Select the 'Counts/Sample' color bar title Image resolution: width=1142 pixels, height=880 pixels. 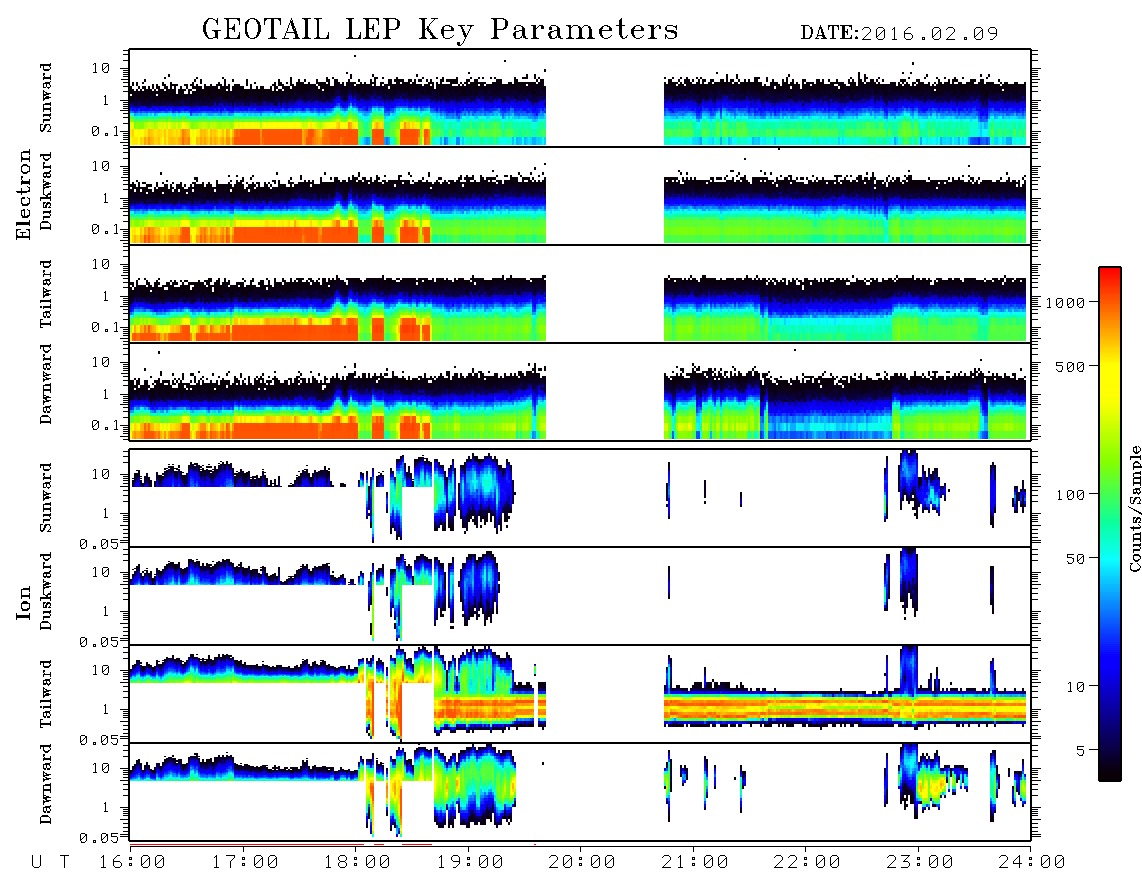click(1135, 509)
